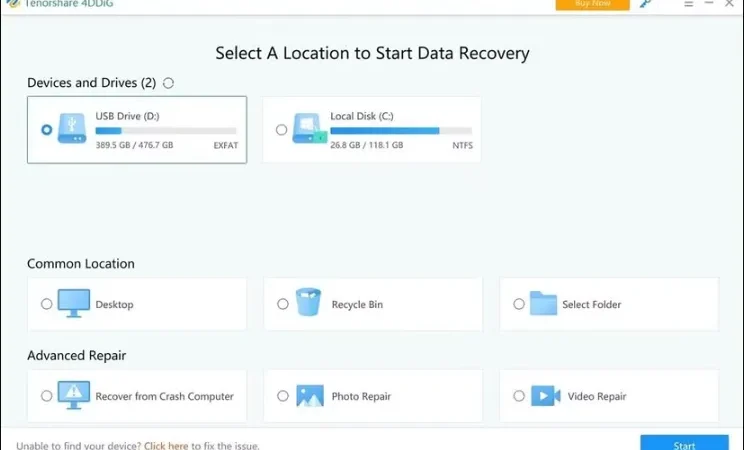Click the Recover from Crash Computer icon
Image resolution: width=744 pixels, height=450 pixels.
tap(74, 395)
